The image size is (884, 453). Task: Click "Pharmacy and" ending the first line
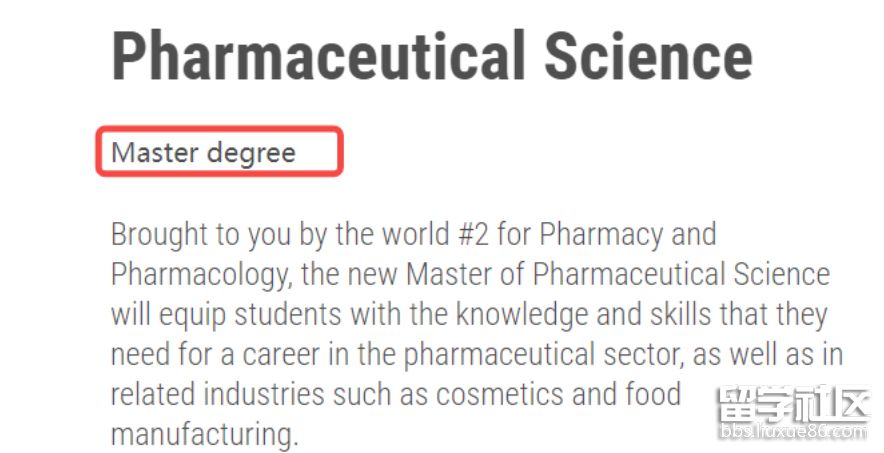[x=627, y=235]
